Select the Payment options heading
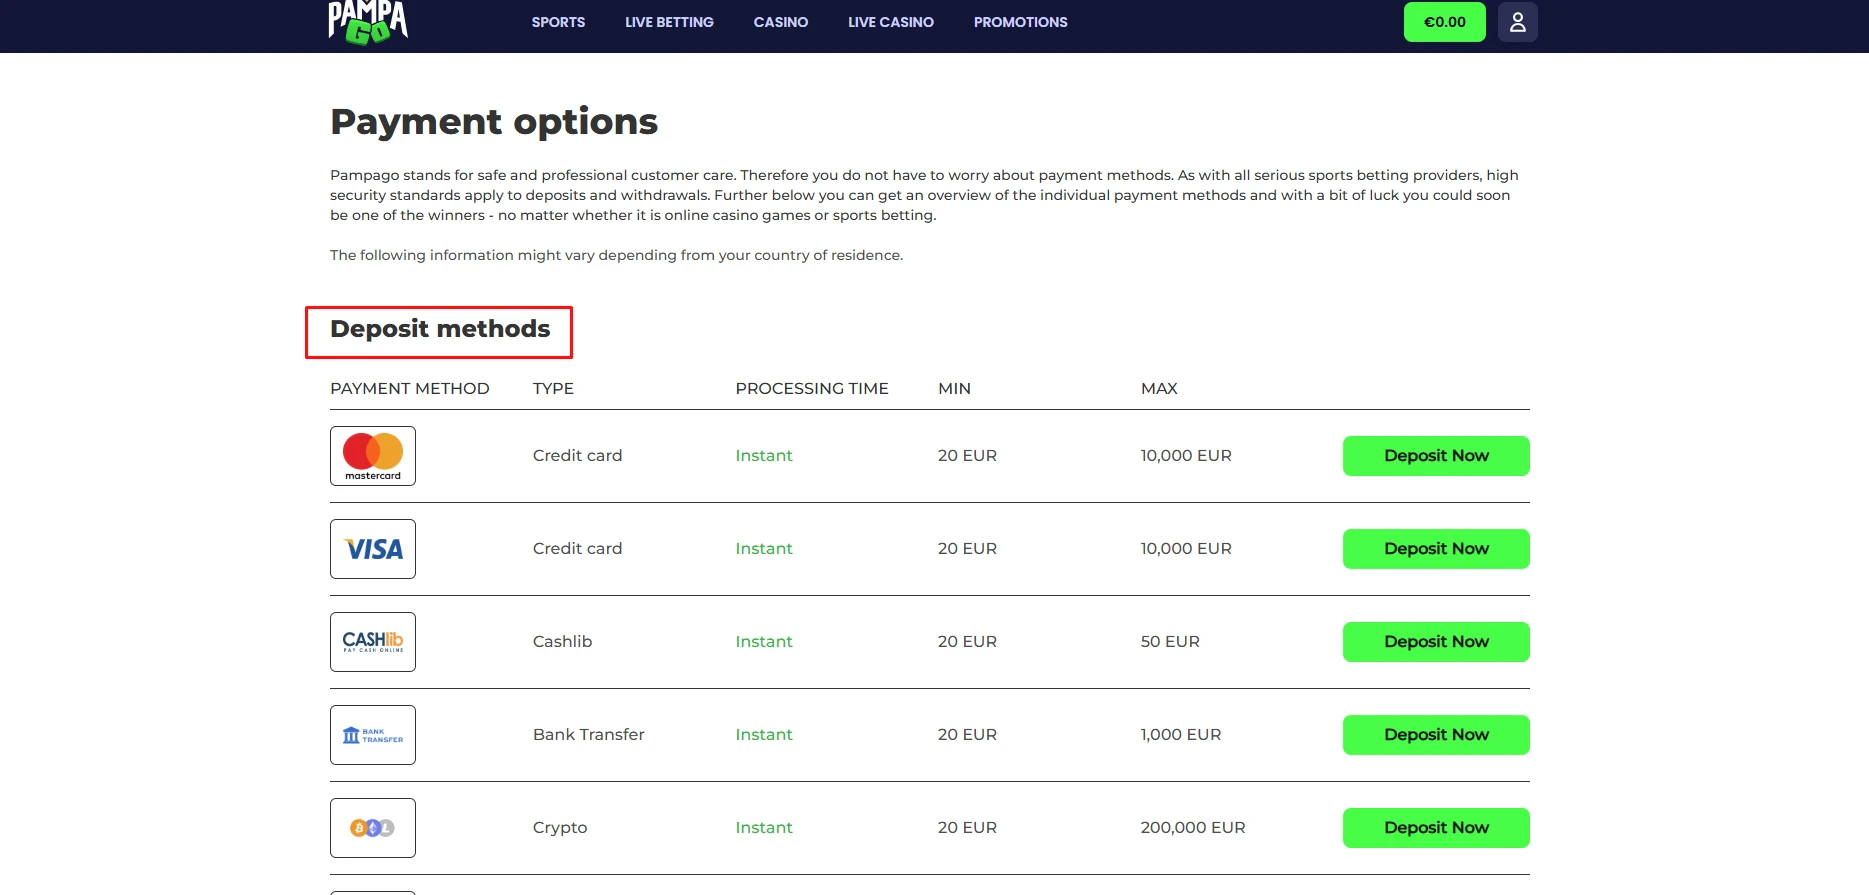This screenshot has width=1869, height=895. [494, 122]
